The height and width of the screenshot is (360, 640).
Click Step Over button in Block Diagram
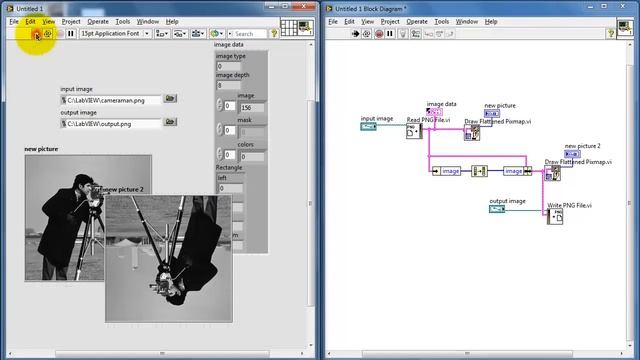[439, 34]
